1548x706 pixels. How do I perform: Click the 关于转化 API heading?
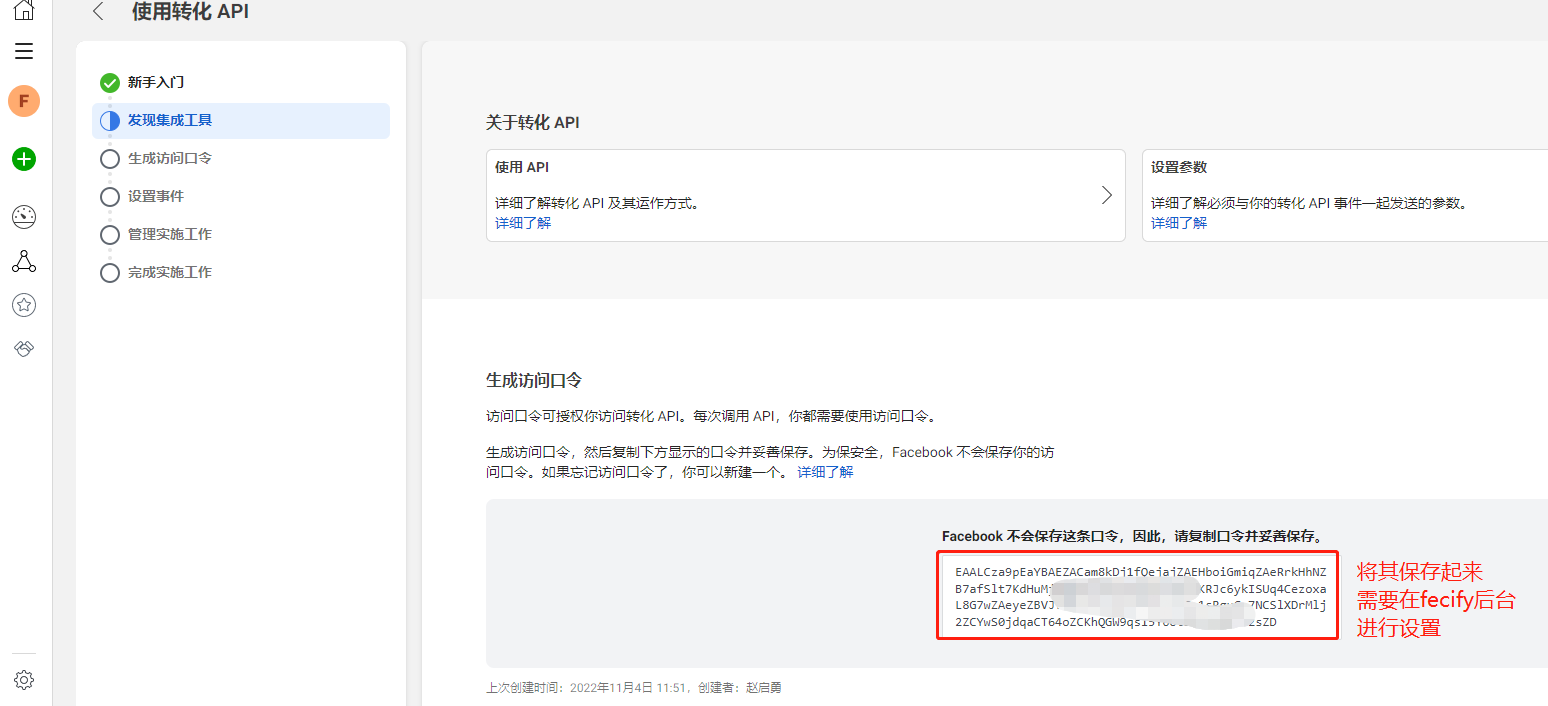pyautogui.click(x=533, y=122)
